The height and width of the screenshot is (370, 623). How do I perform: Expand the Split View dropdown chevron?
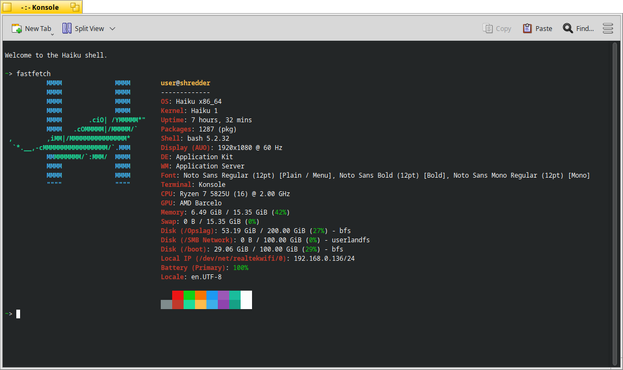click(112, 29)
